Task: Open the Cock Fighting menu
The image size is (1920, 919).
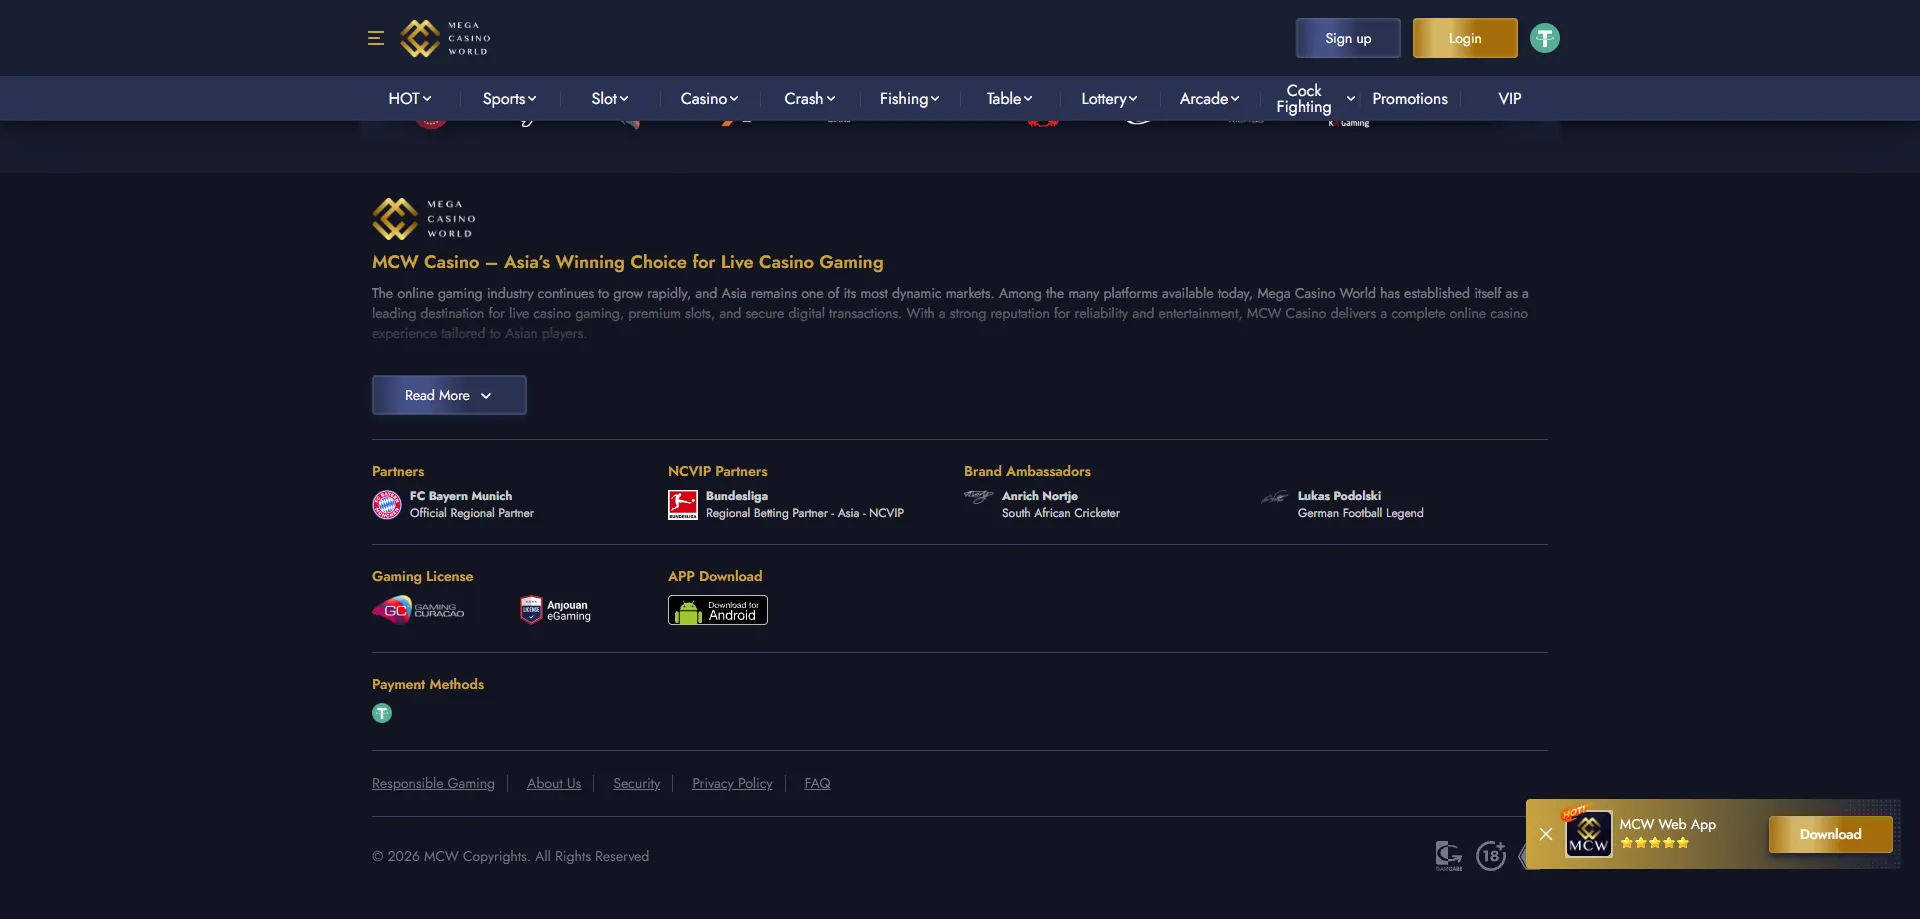Action: [1316, 98]
